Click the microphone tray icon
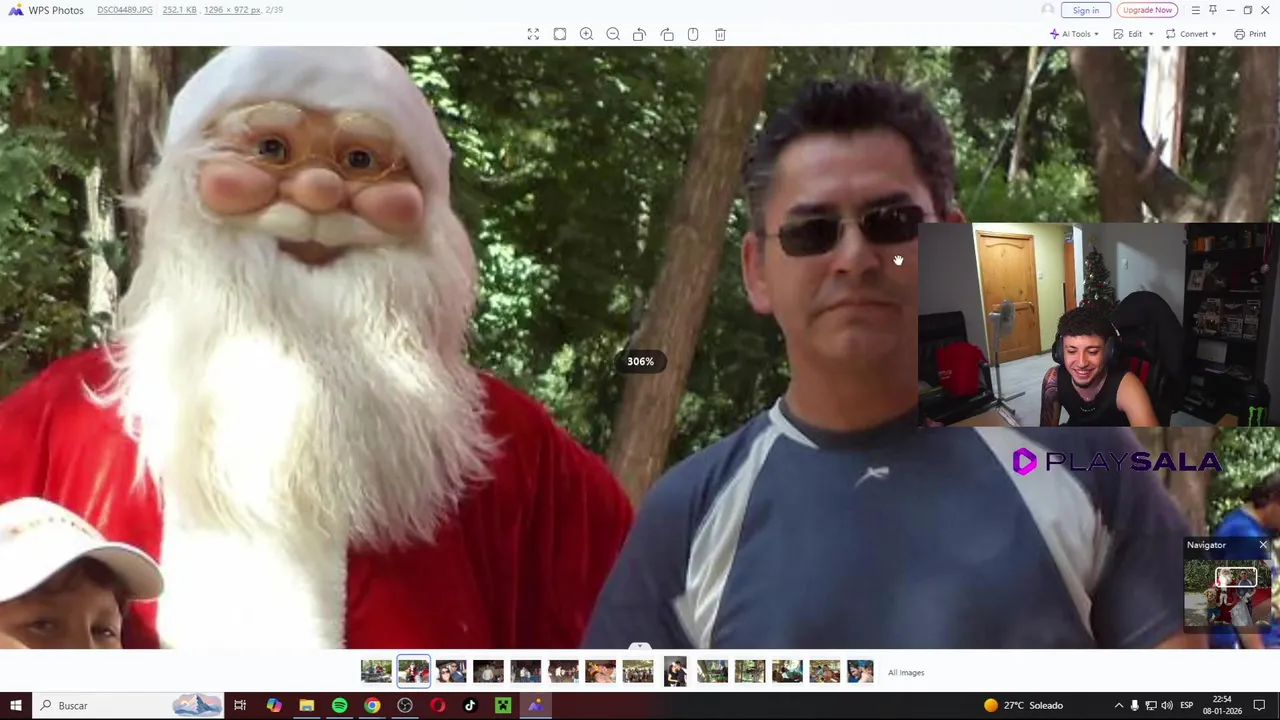Viewport: 1280px width, 720px height. (1134, 705)
